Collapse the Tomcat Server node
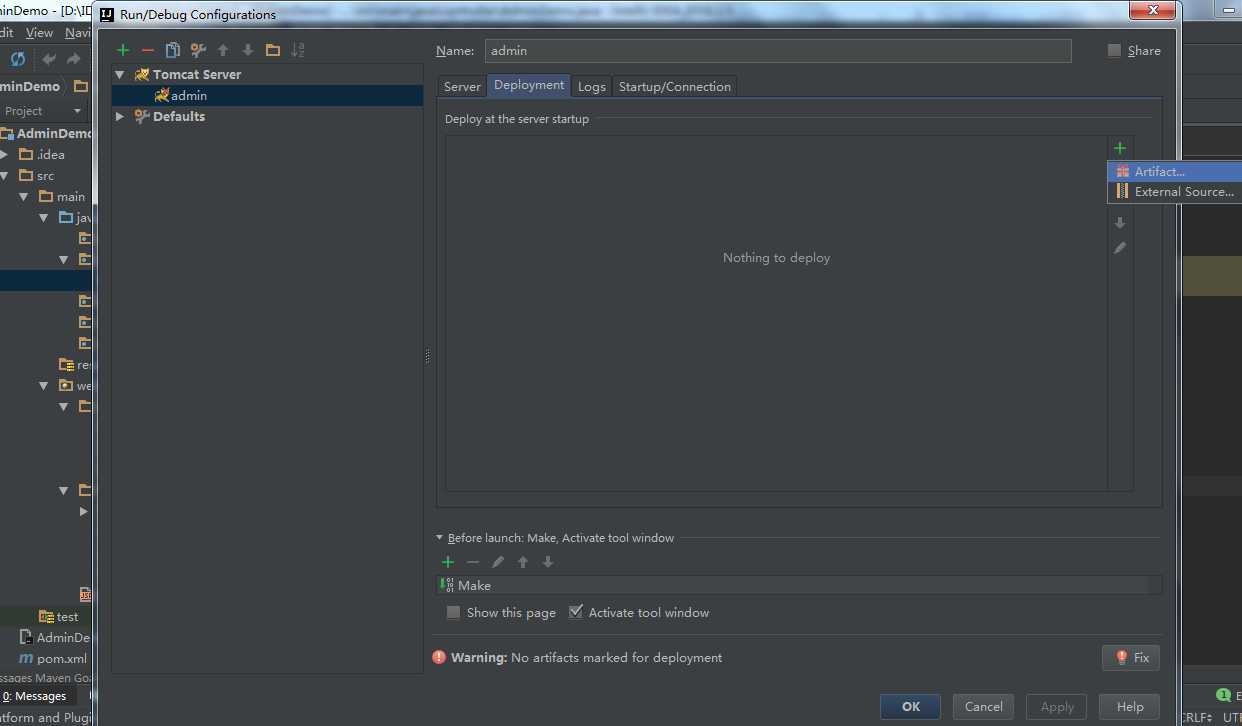 (x=121, y=74)
